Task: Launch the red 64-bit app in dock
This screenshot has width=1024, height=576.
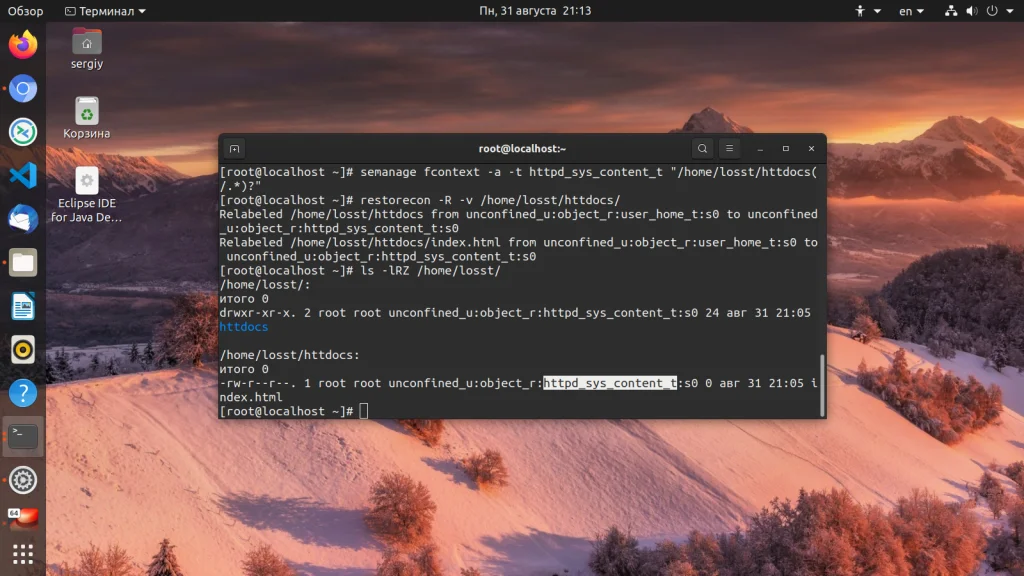Action: click(x=23, y=519)
